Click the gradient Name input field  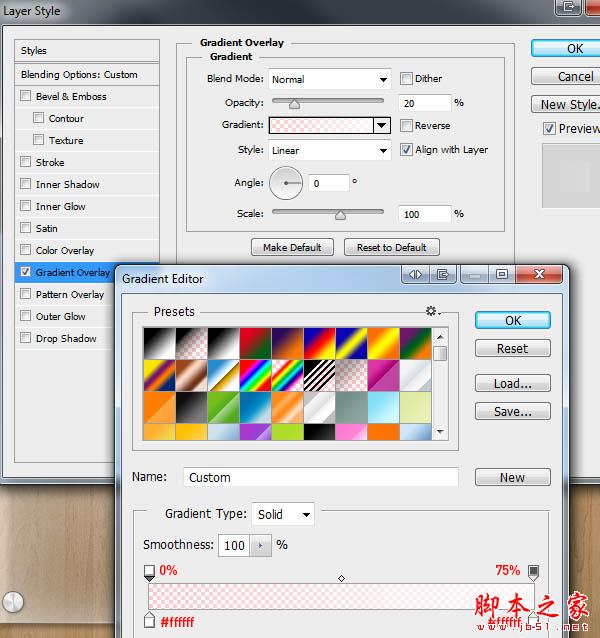click(x=321, y=477)
